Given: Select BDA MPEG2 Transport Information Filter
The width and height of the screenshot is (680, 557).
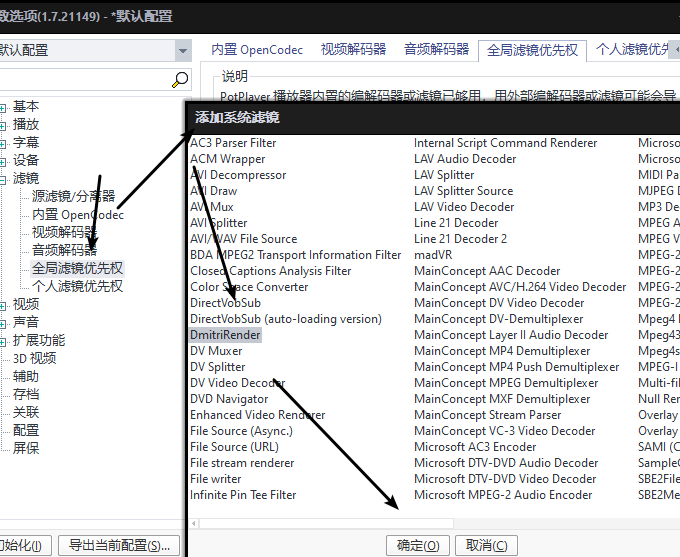Looking at the screenshot, I should pyautogui.click(x=295, y=255).
